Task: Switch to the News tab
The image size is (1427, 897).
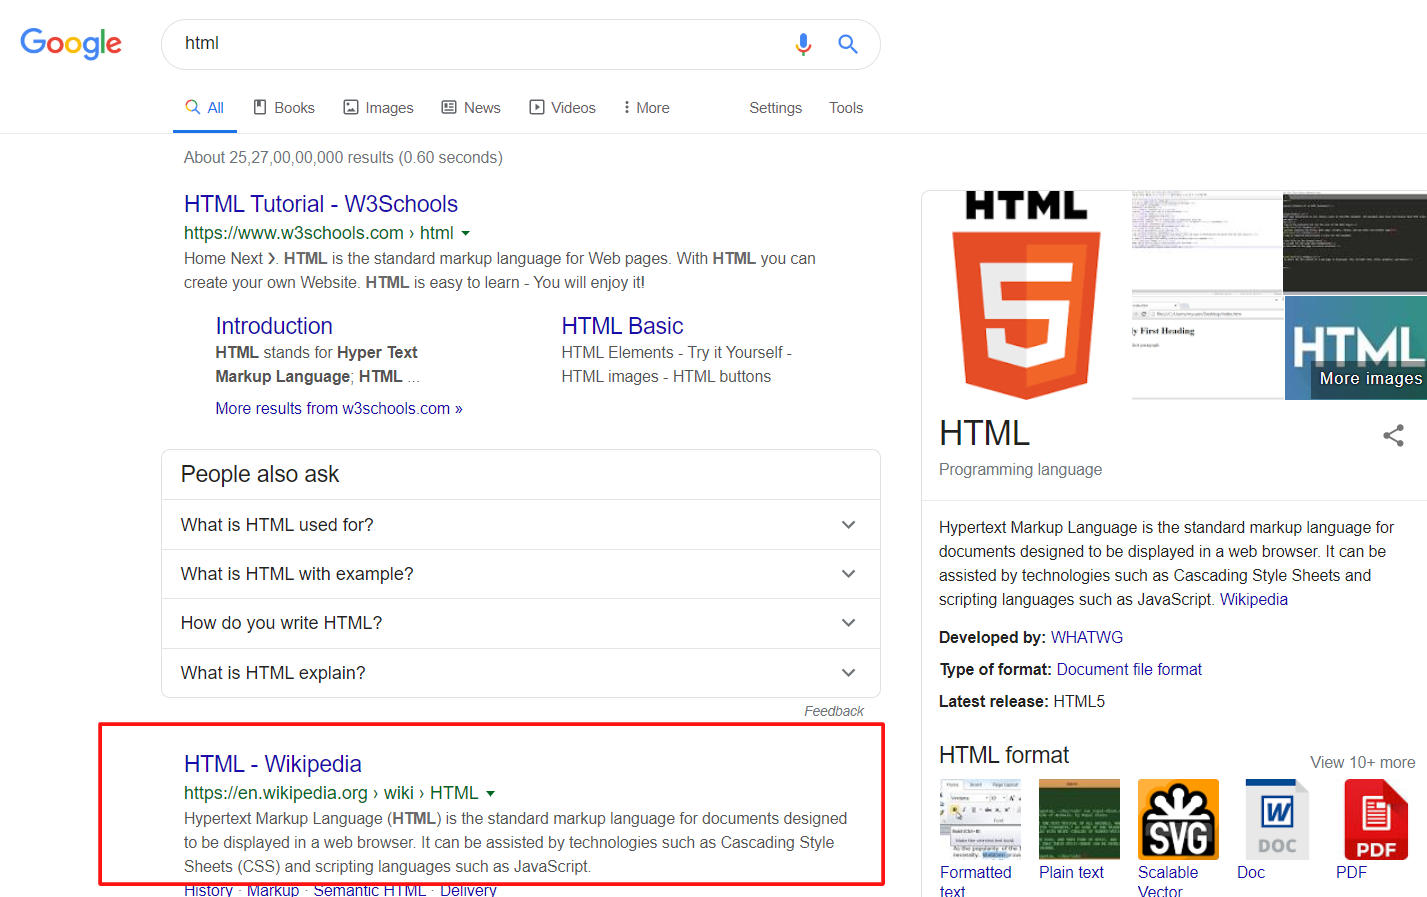Action: 471,107
